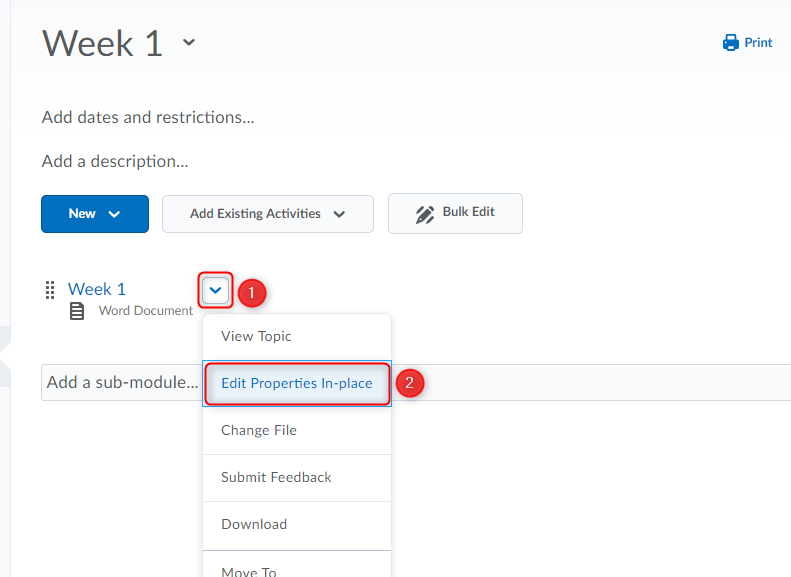Open the Week 1 Word document link

97,290
